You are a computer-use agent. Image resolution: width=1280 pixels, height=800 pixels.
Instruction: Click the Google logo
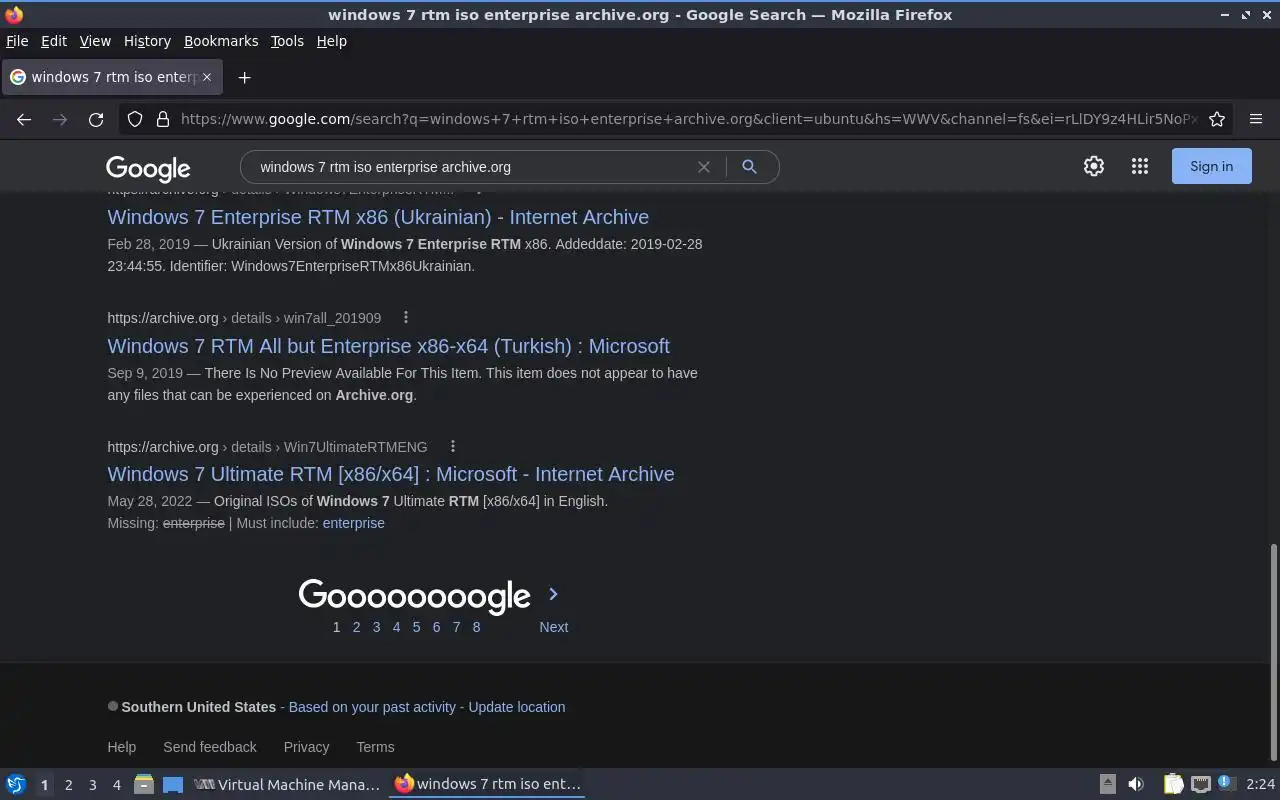[x=148, y=168]
